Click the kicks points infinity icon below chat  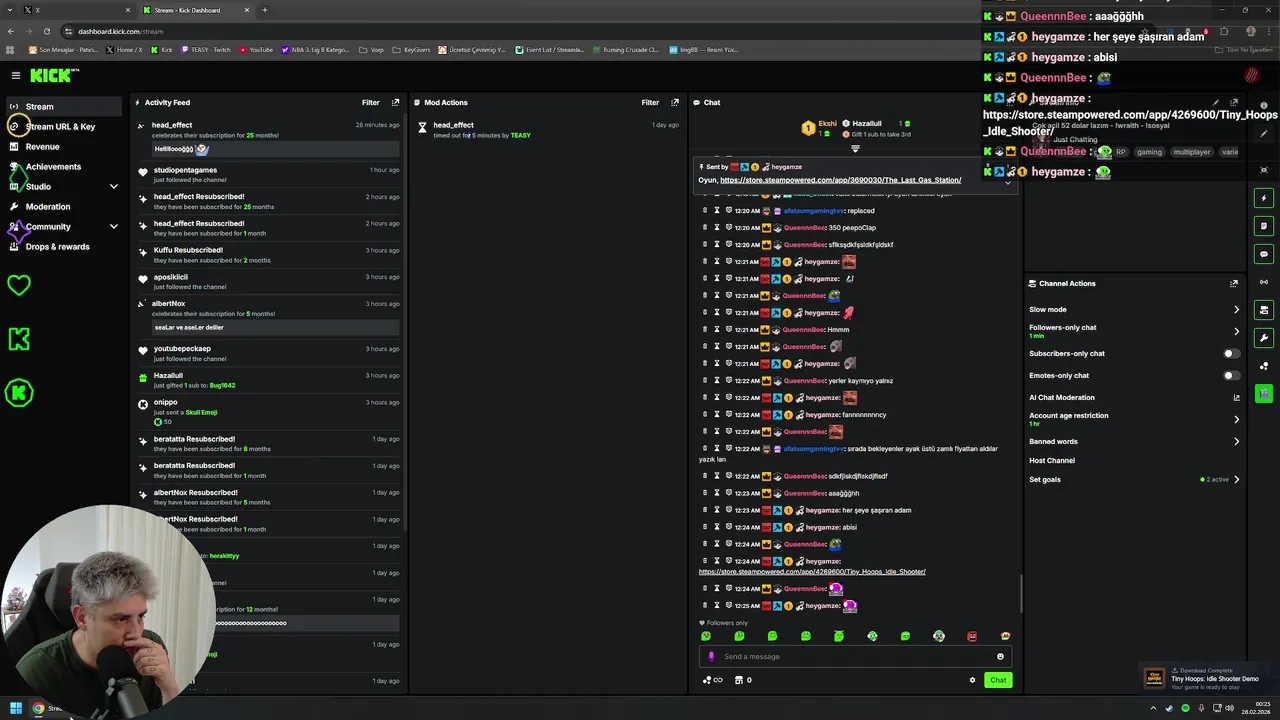pos(713,680)
